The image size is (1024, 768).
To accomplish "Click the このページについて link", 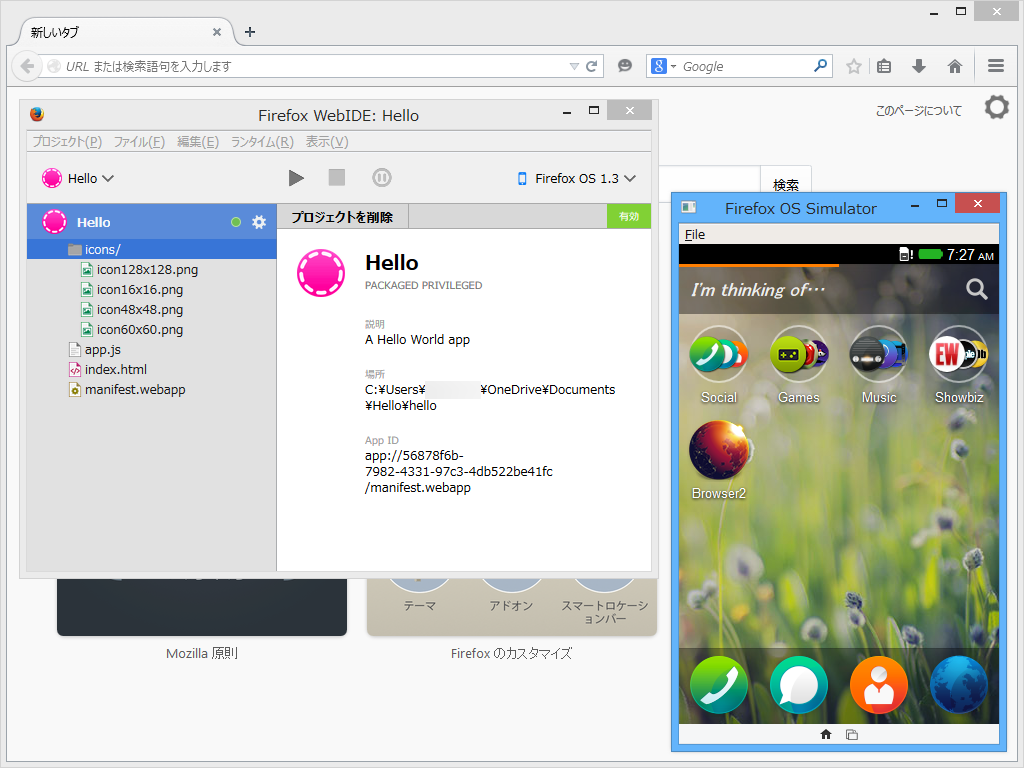I will point(919,111).
